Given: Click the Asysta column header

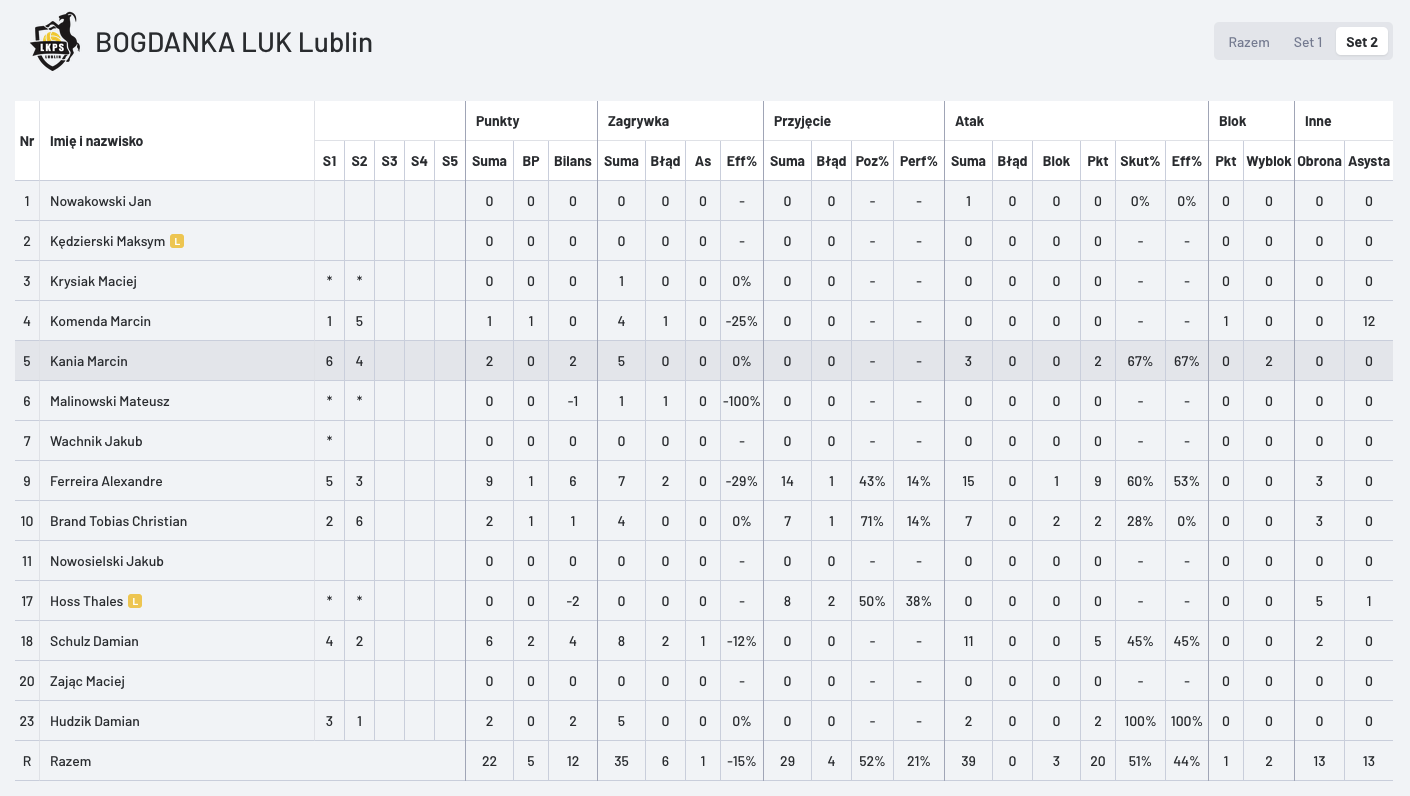Looking at the screenshot, I should [1368, 161].
